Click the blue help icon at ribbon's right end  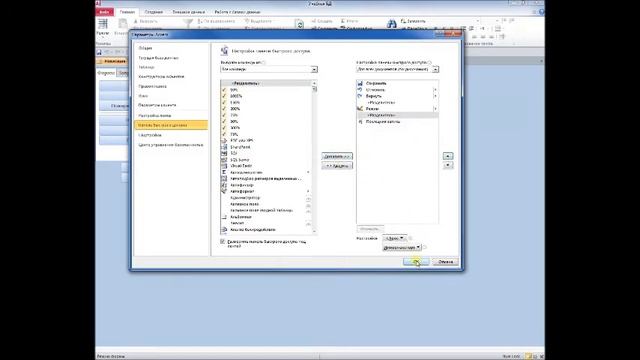coord(542,12)
